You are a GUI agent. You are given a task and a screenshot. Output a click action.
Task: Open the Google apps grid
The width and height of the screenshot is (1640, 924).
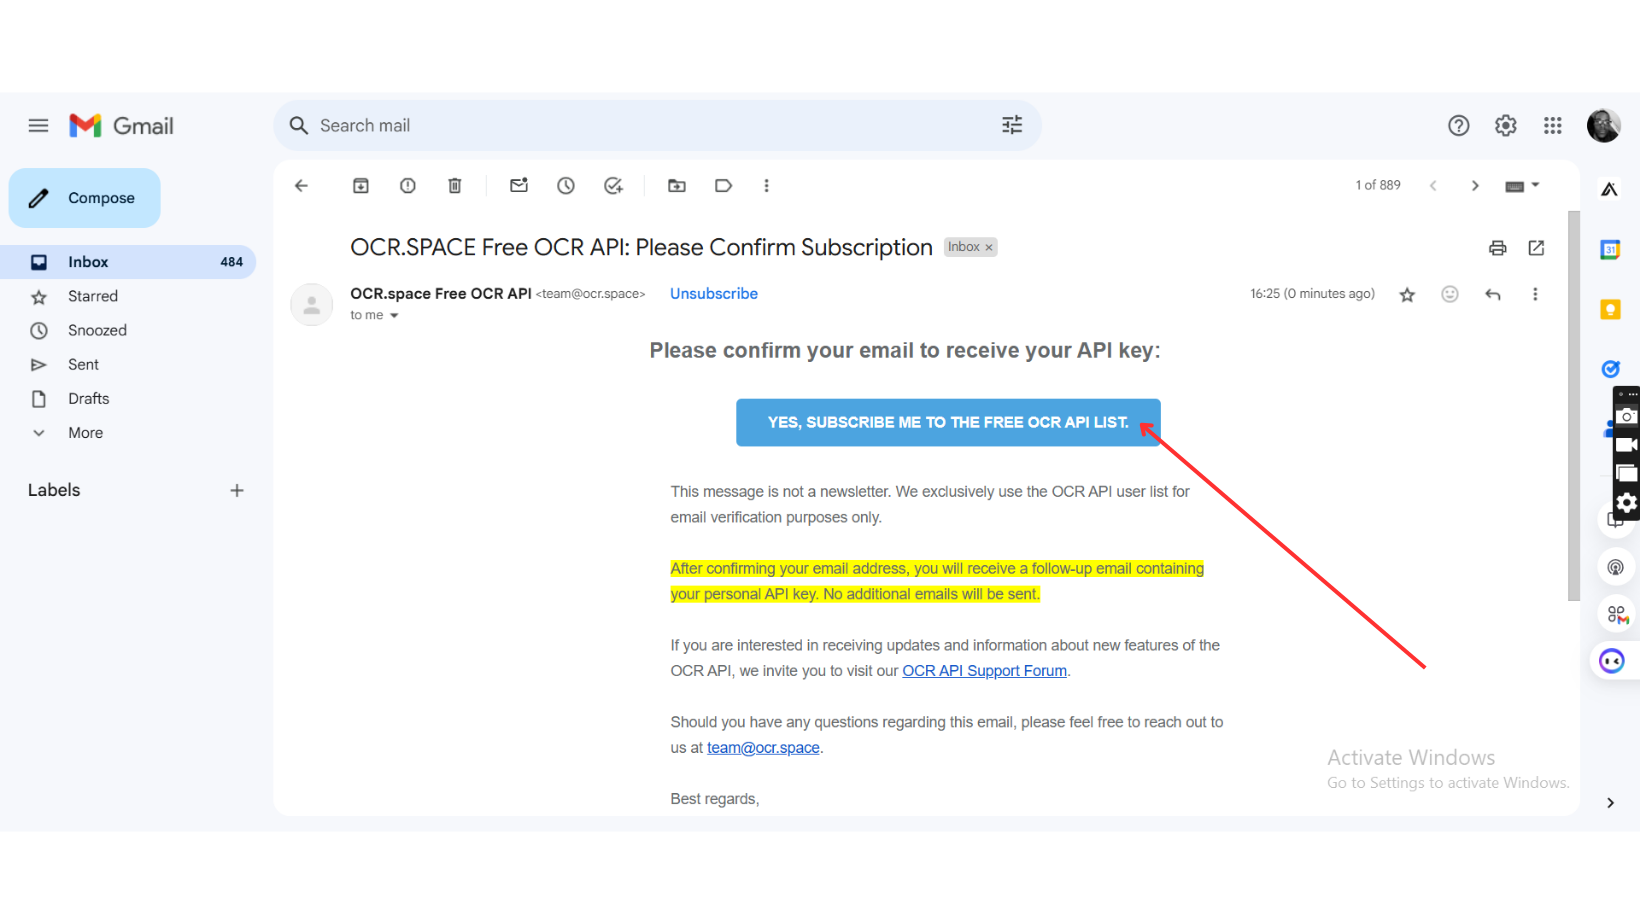coord(1552,125)
